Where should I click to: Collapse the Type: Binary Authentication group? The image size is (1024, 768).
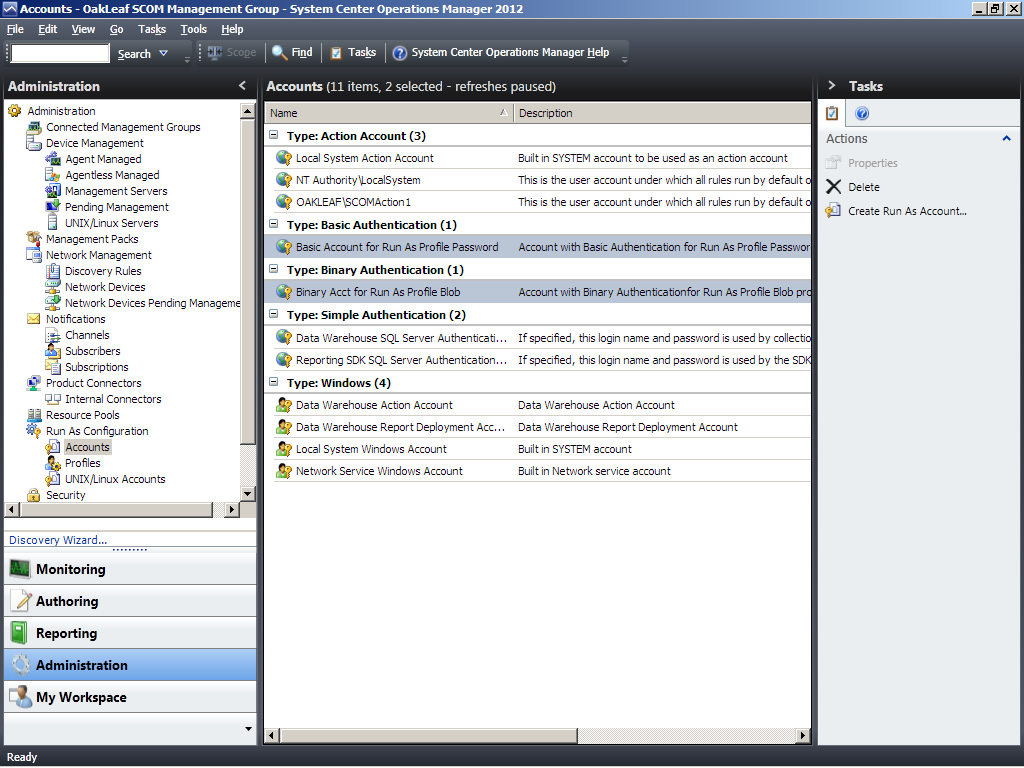coord(274,269)
